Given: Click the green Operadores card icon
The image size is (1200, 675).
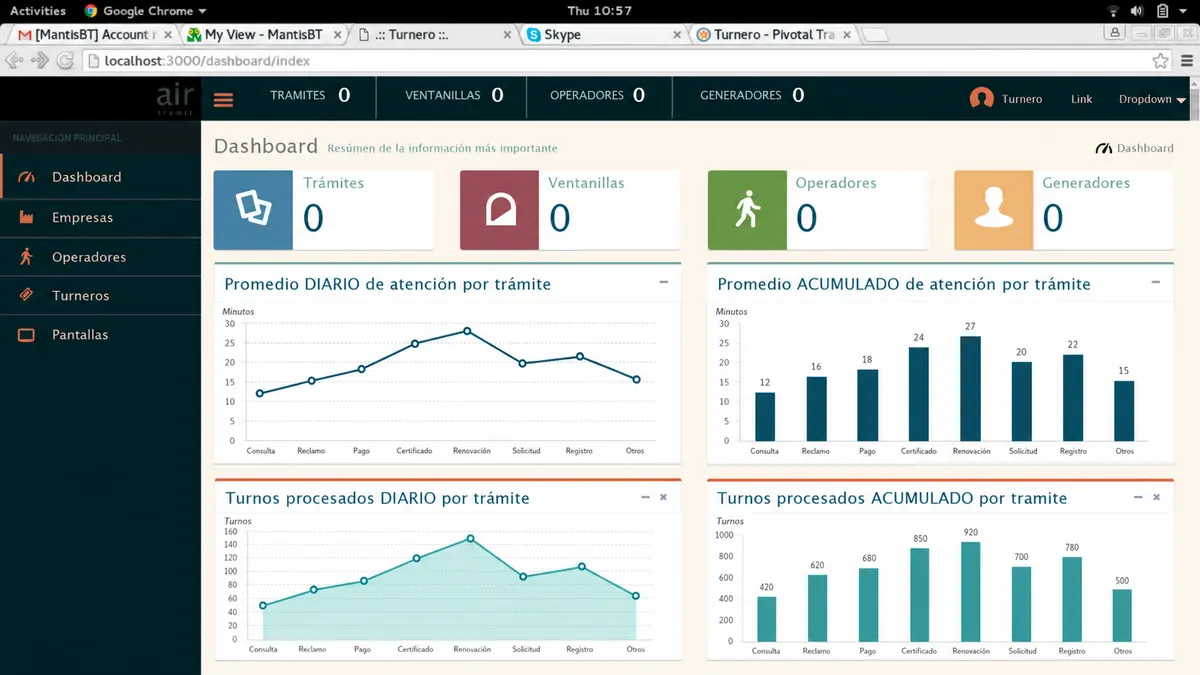Looking at the screenshot, I should pyautogui.click(x=747, y=210).
